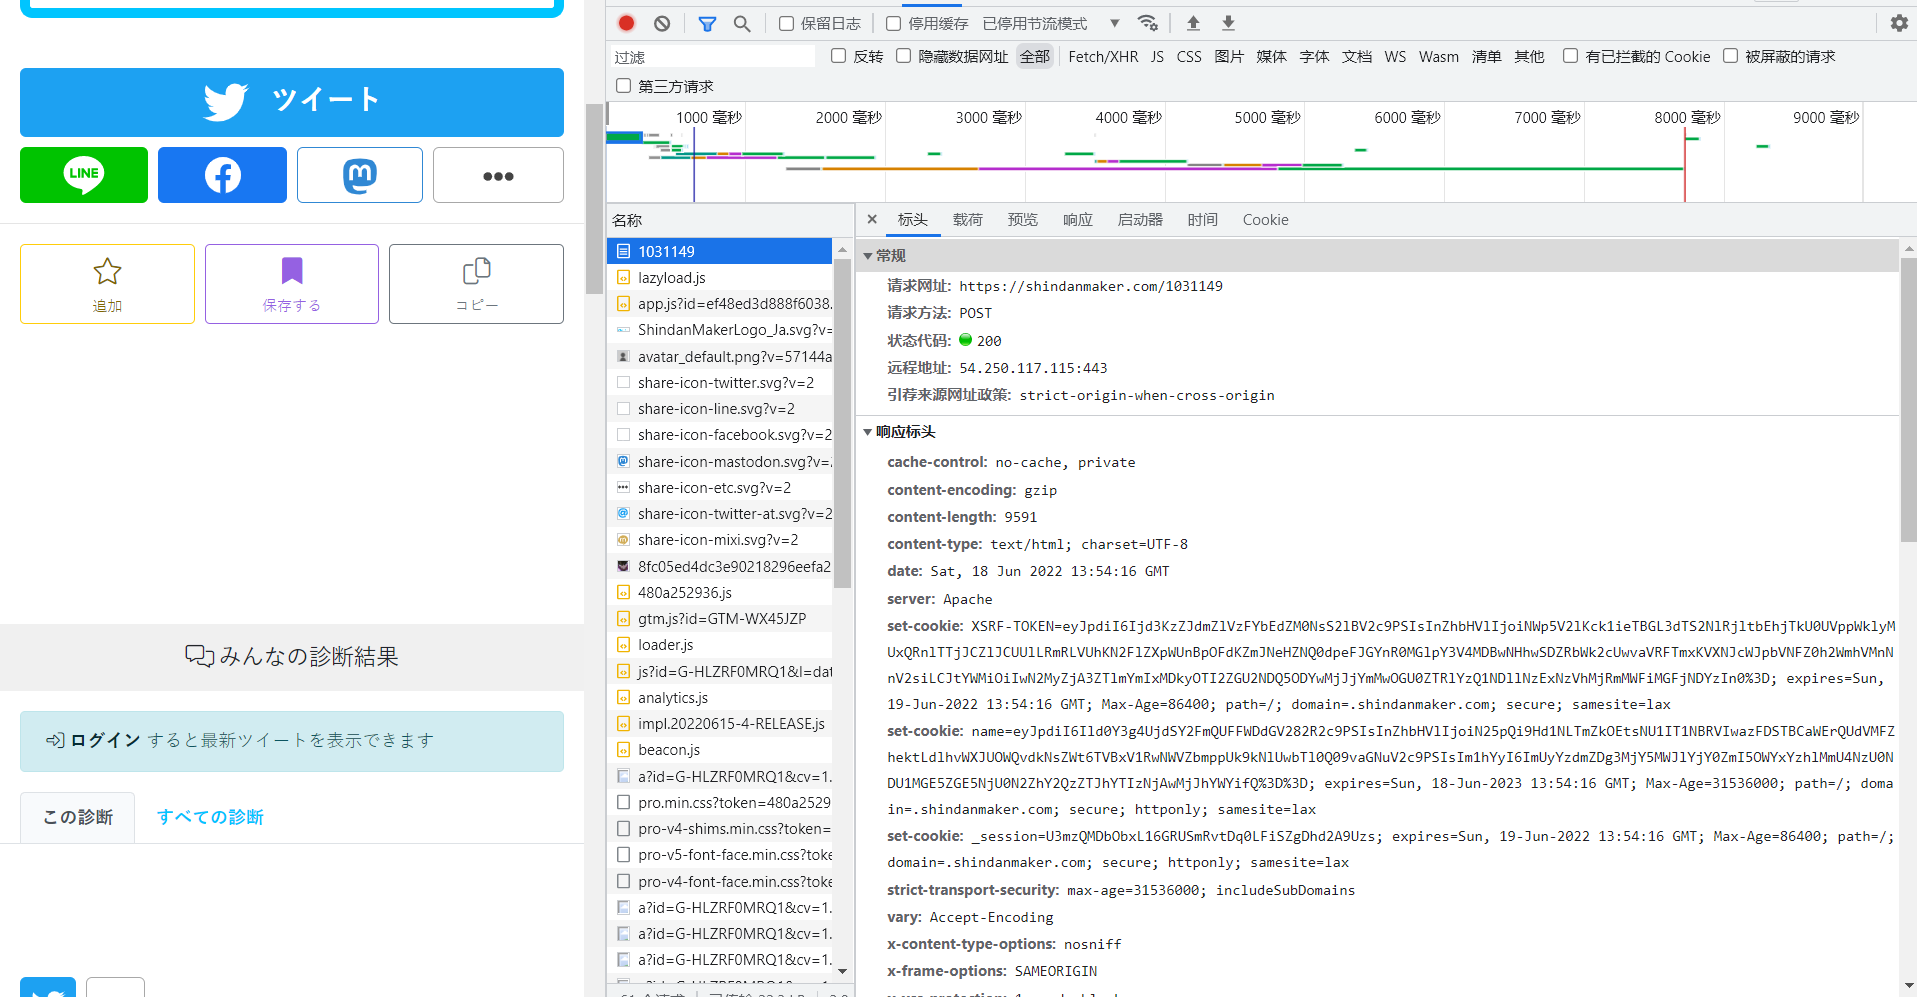Export requests as HAR file
This screenshot has width=1917, height=997.
tap(1227, 22)
